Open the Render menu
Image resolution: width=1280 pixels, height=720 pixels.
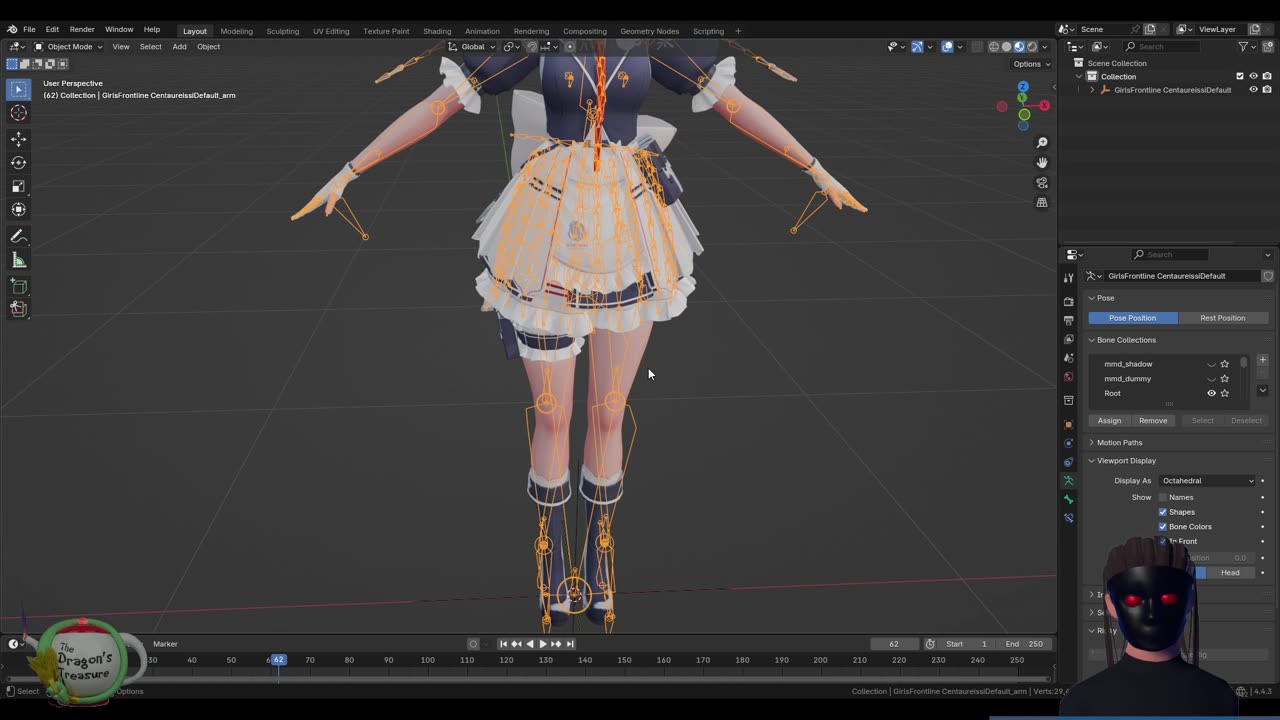[x=82, y=30]
